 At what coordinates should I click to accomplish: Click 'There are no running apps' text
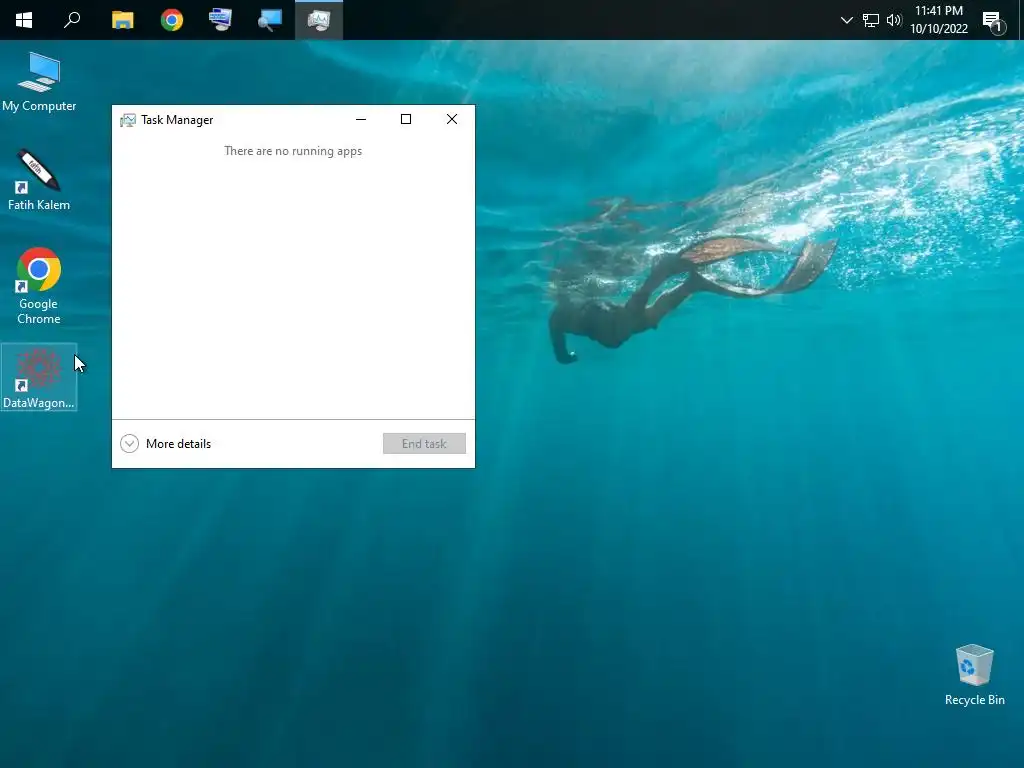pos(293,152)
